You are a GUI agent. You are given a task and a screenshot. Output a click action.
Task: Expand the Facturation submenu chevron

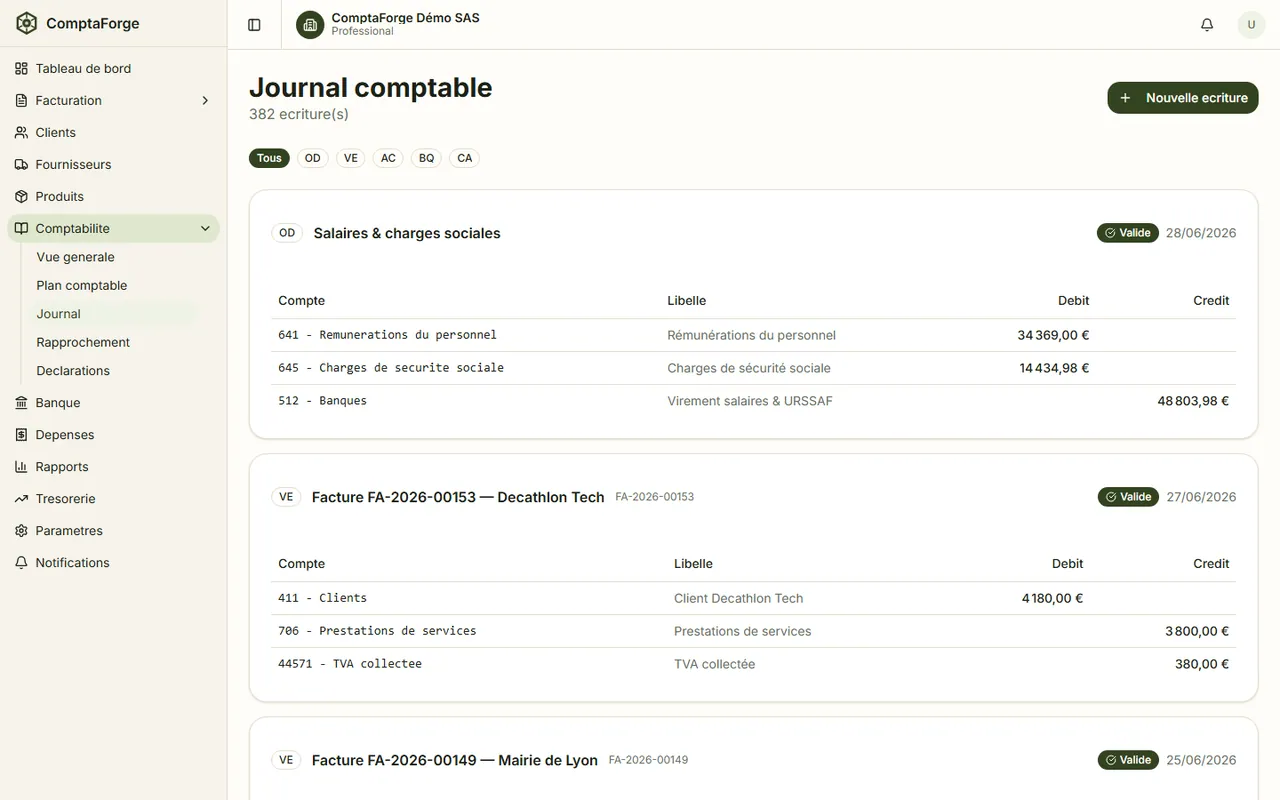tap(205, 101)
